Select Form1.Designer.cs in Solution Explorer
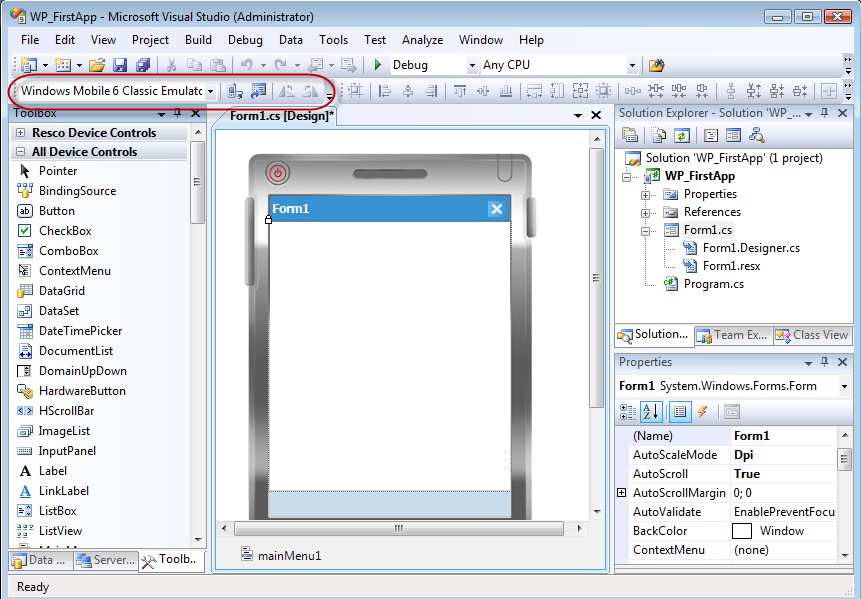Viewport: 861px width, 599px height. click(751, 248)
